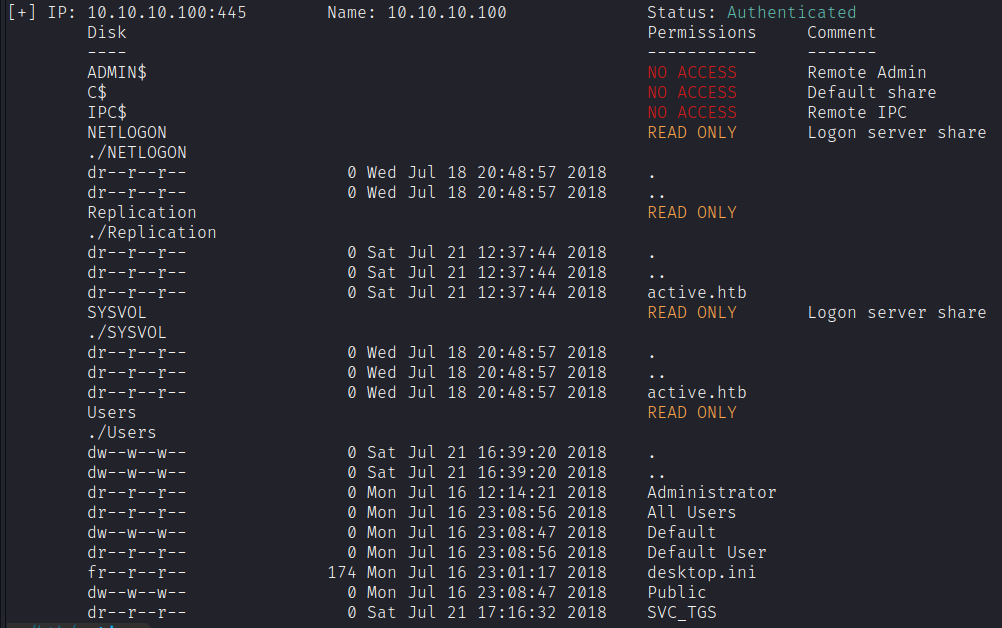Click the ADMIN$ share name
Image resolution: width=1002 pixels, height=628 pixels.
(117, 72)
